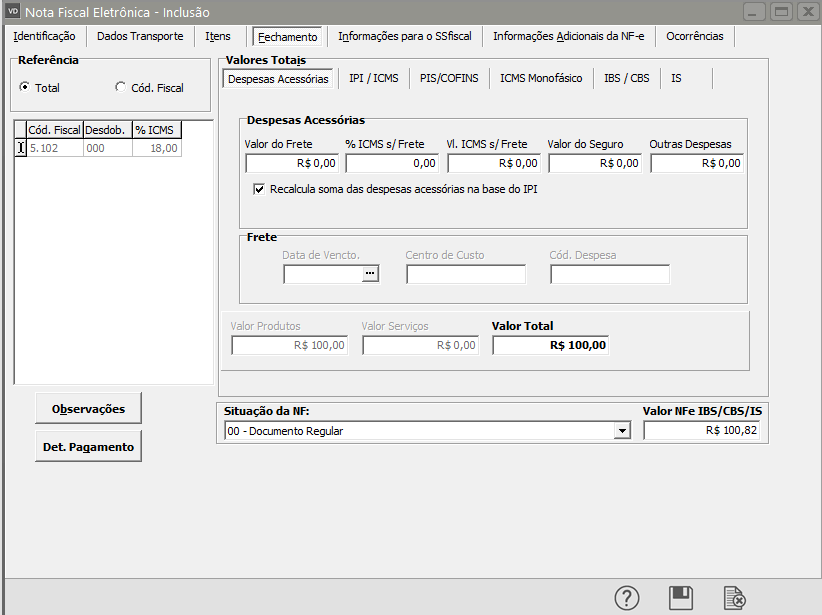
Task: Go to the Dados Transporte tab
Action: click(x=140, y=37)
